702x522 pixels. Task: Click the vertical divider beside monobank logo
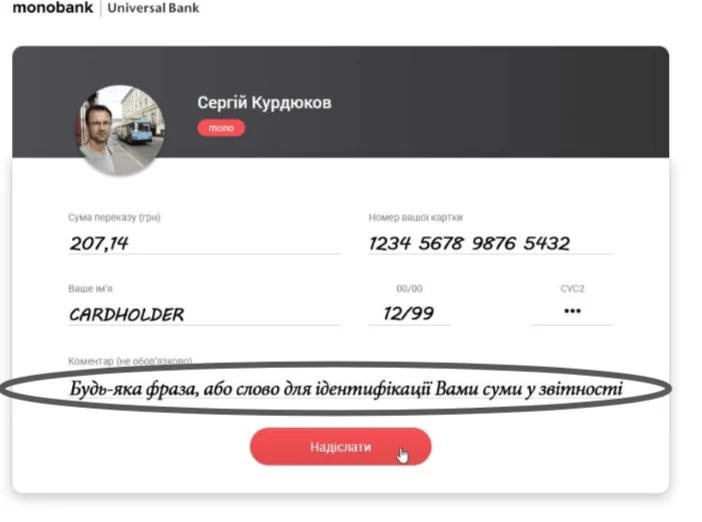pyautogui.click(x=100, y=9)
